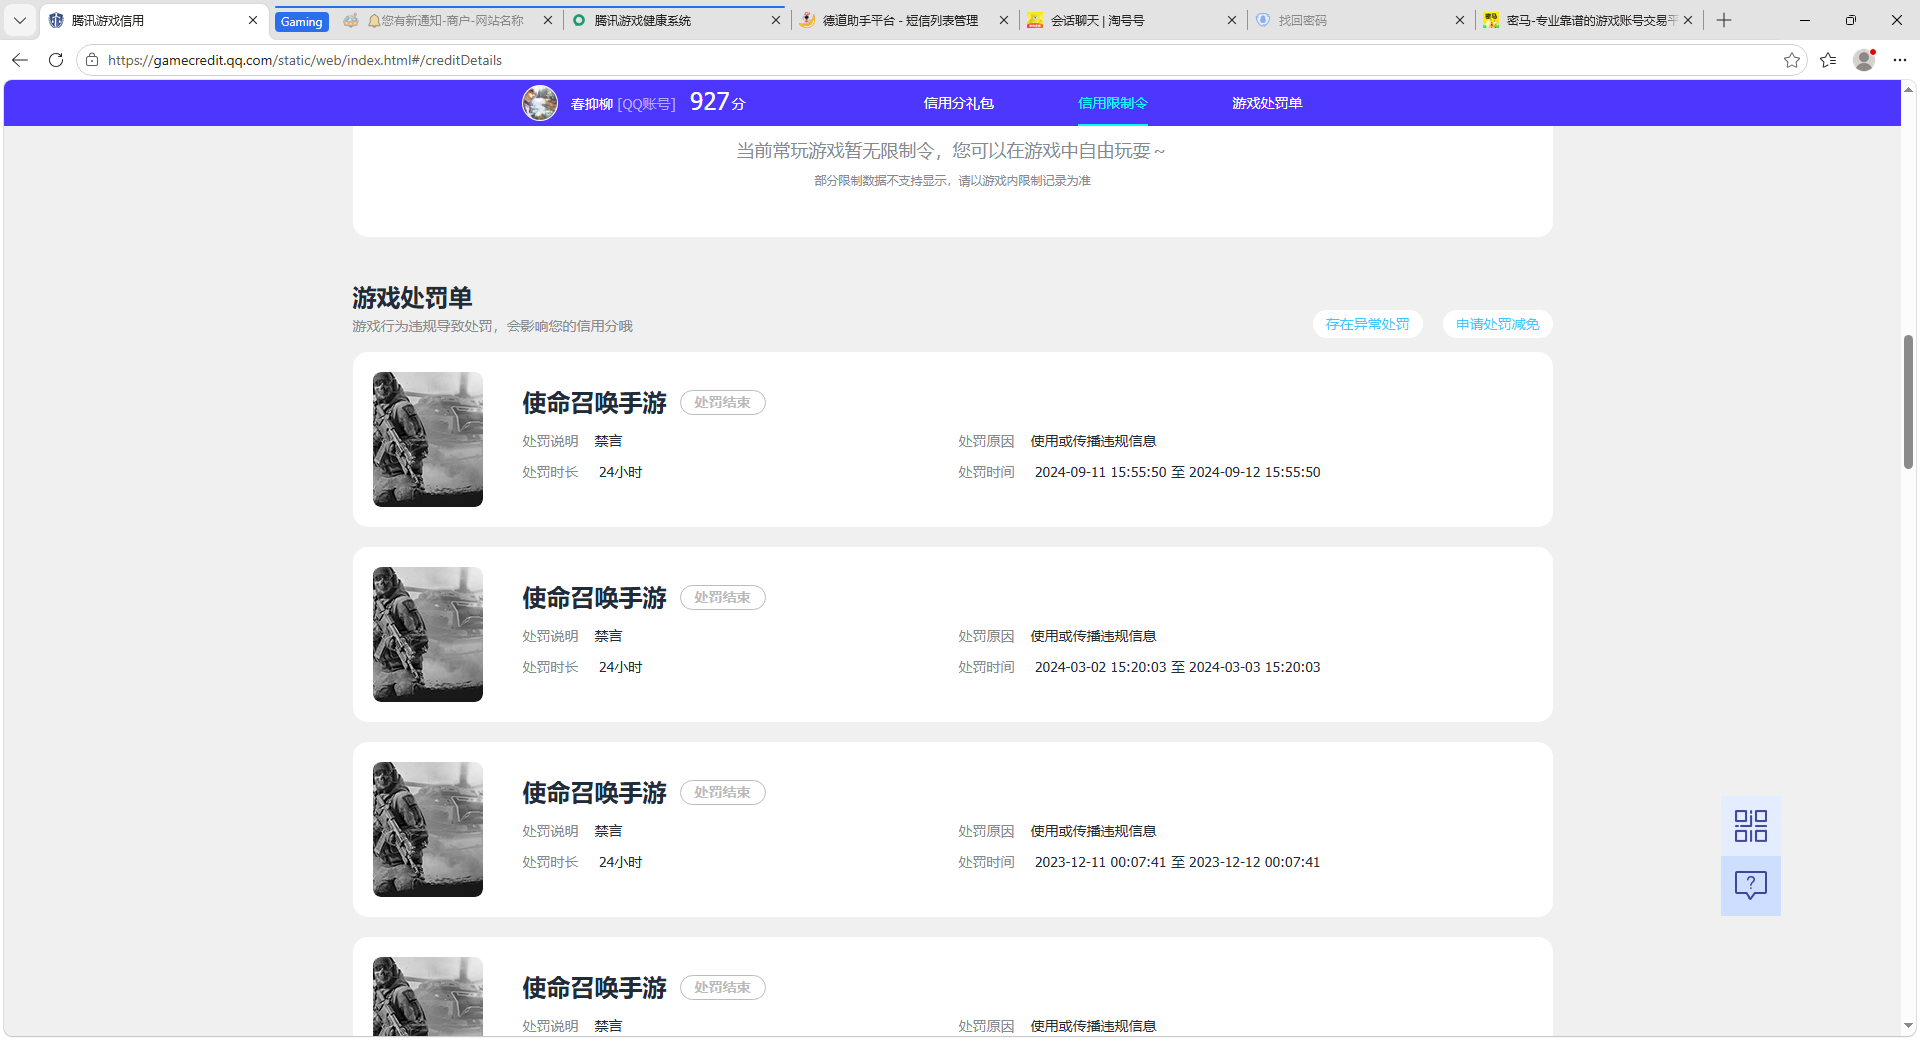Screen dimensions: 1920x1040
Task: Click the 927分 credit score
Action: click(717, 102)
